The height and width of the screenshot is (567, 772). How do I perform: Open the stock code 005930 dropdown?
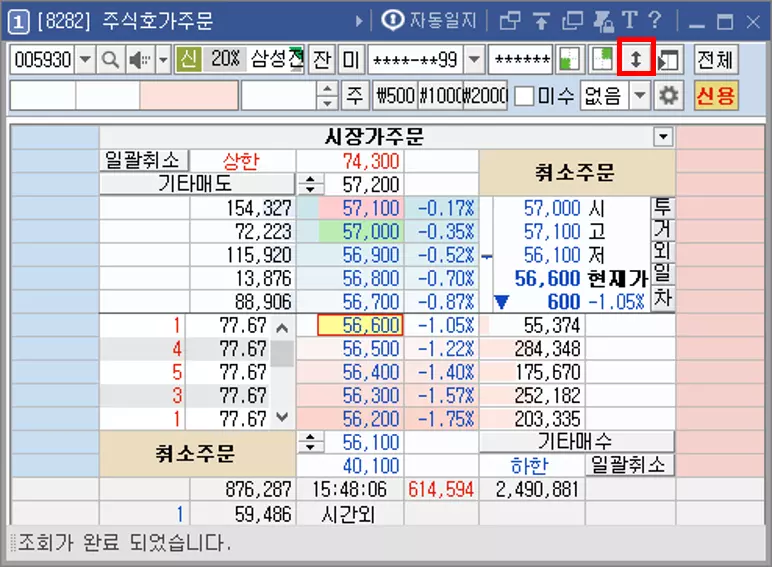click(86, 60)
